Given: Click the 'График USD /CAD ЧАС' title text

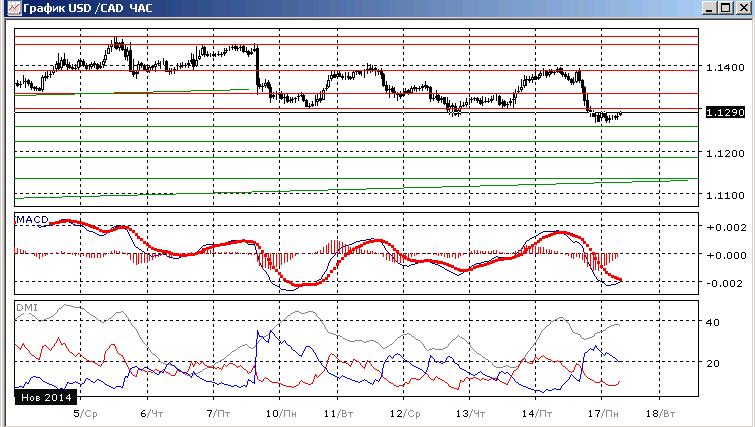Looking at the screenshot, I should coord(88,8).
